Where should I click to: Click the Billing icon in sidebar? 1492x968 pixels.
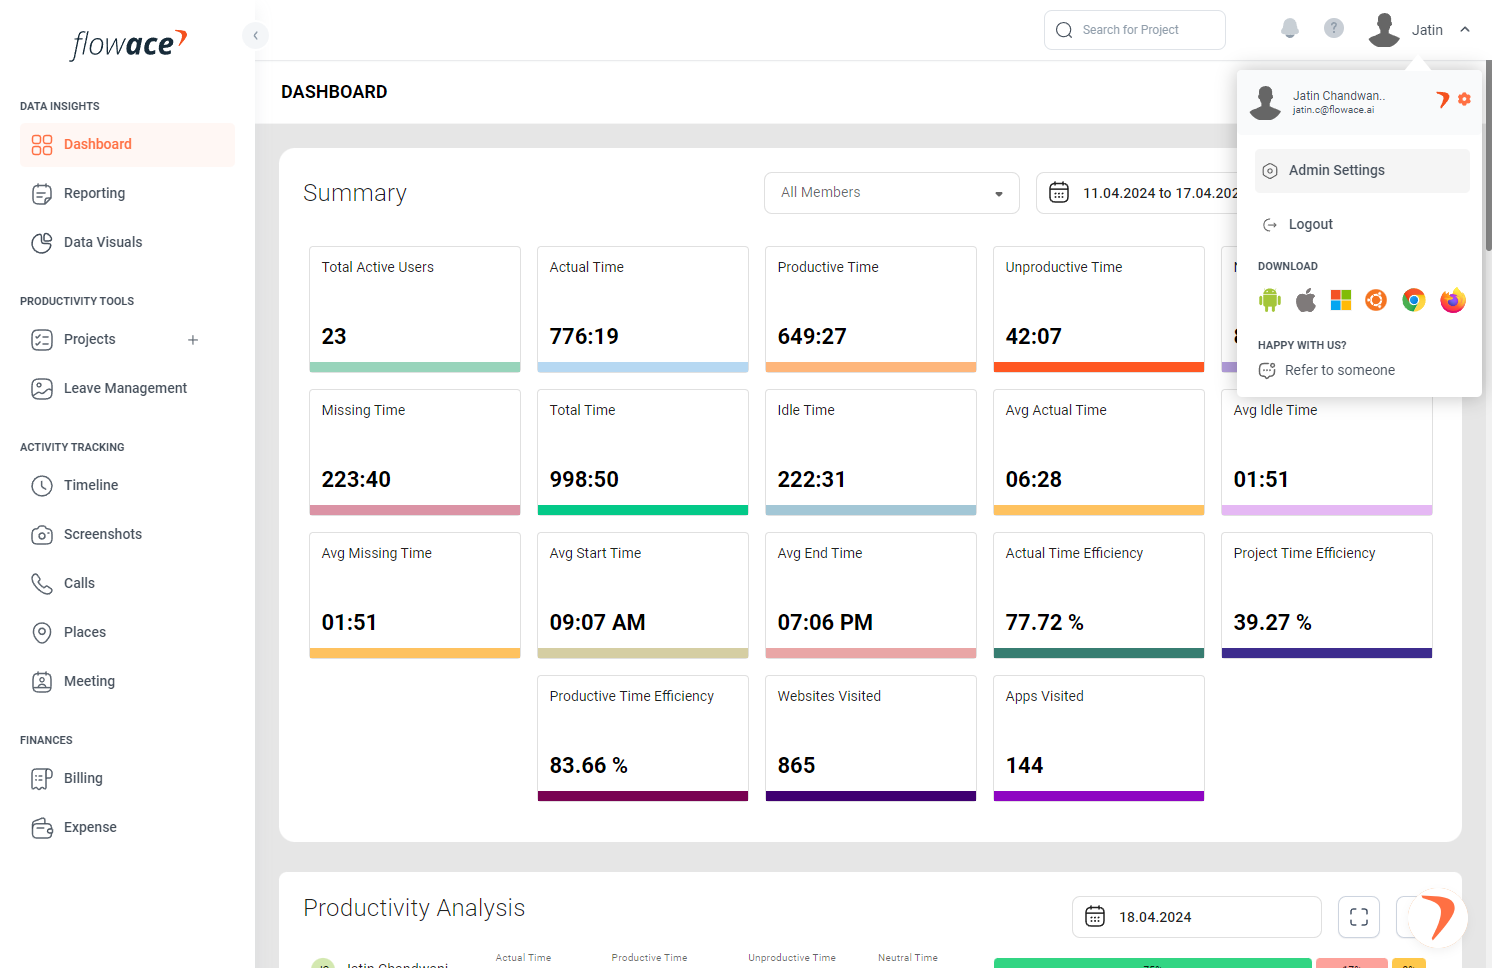pos(42,779)
